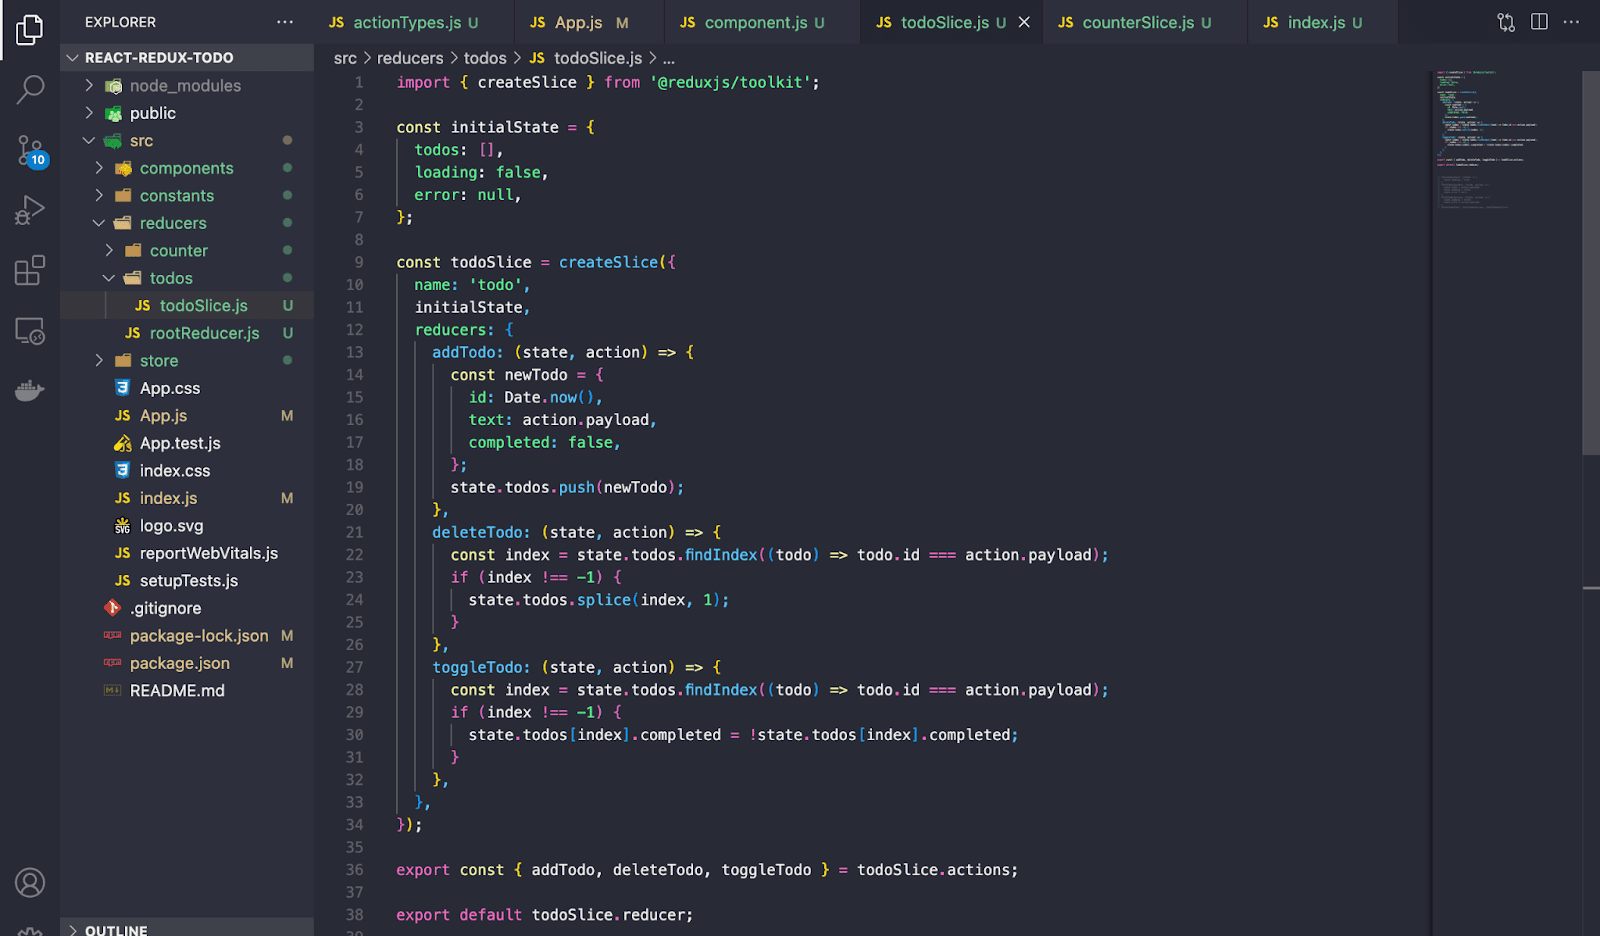1600x936 pixels.
Task: Collapse the src folder
Action: [x=187, y=141]
